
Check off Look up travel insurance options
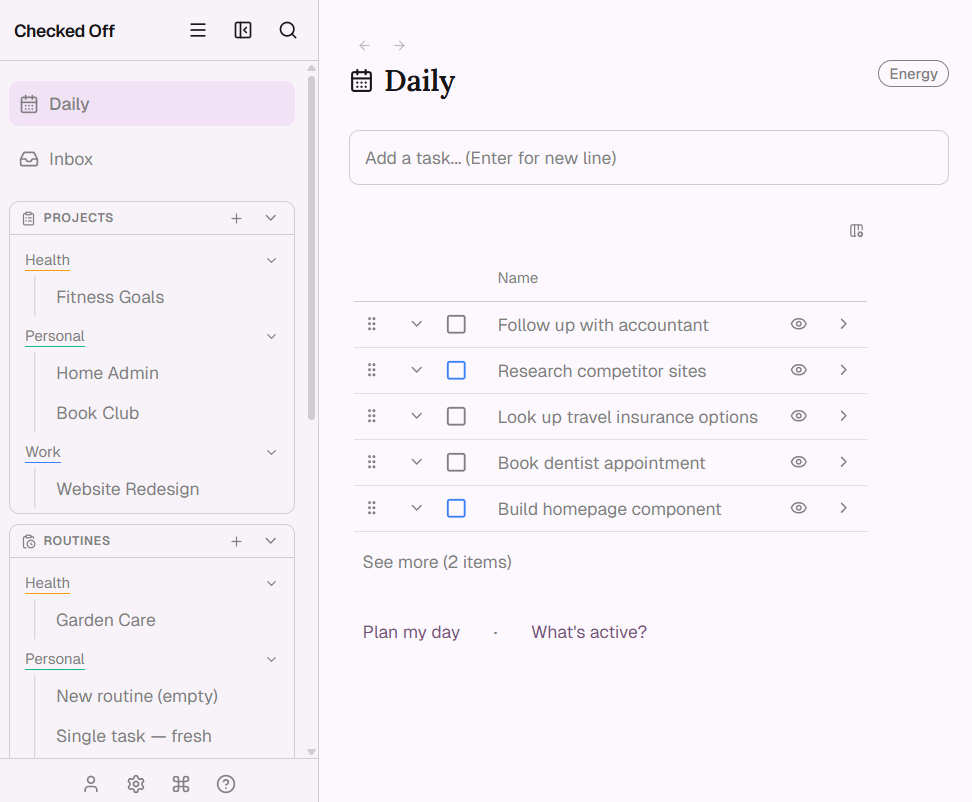(x=456, y=416)
